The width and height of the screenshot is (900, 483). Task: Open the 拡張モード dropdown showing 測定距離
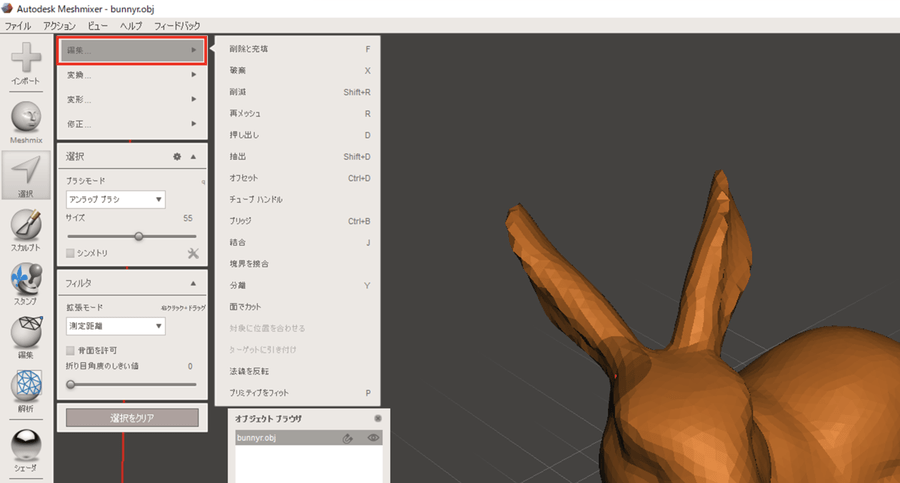pos(116,326)
